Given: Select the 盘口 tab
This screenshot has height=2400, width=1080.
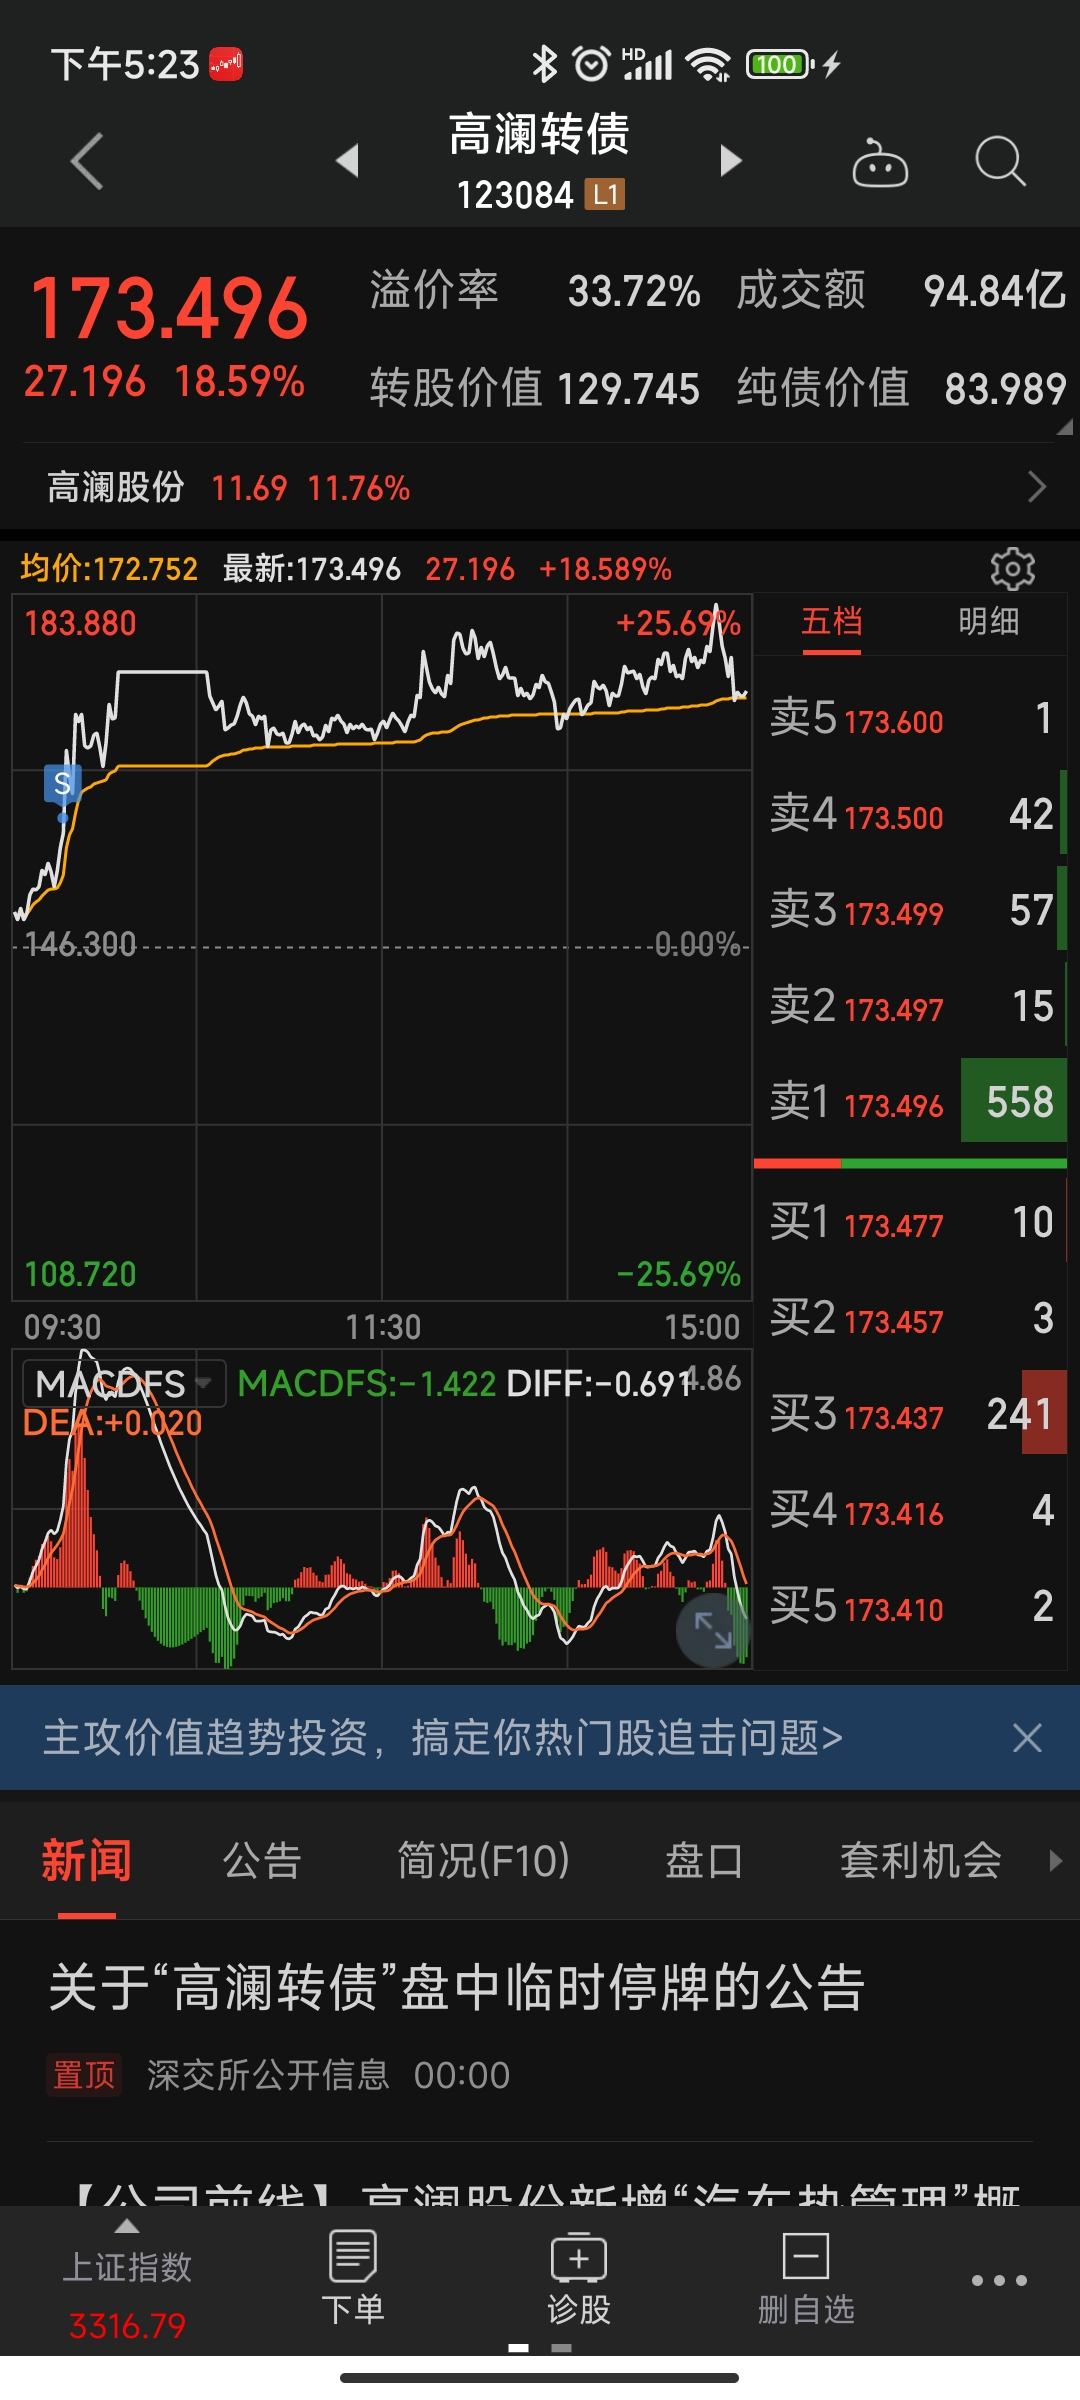Looking at the screenshot, I should point(704,1862).
